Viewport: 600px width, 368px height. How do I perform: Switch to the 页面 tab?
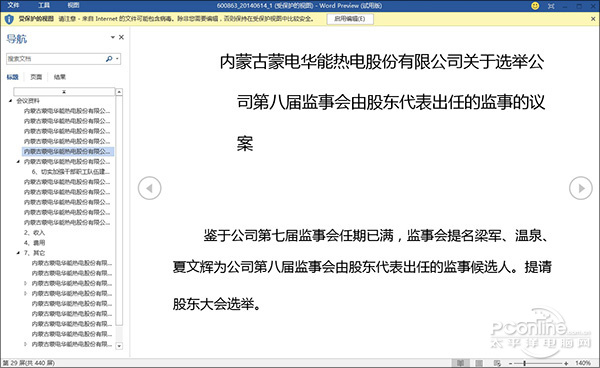36,77
